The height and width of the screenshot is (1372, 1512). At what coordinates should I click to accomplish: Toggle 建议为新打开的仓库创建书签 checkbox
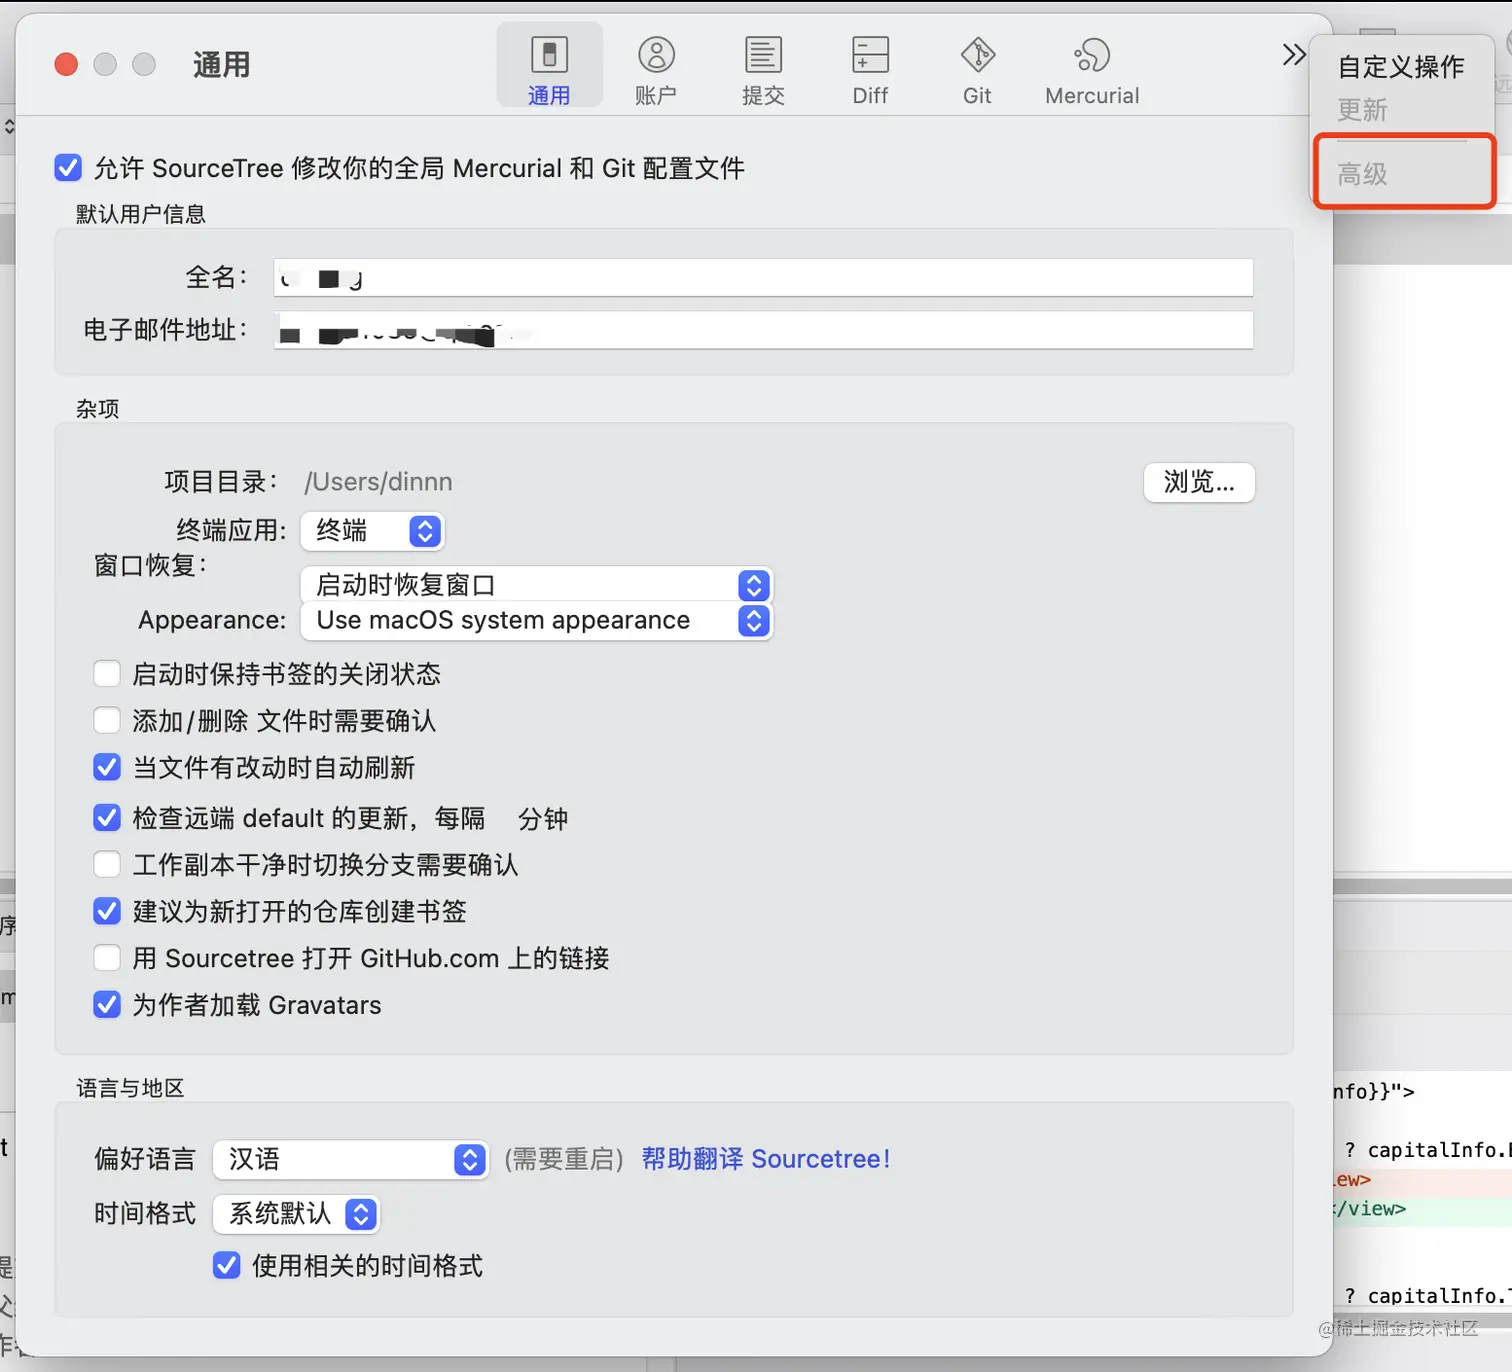click(107, 911)
